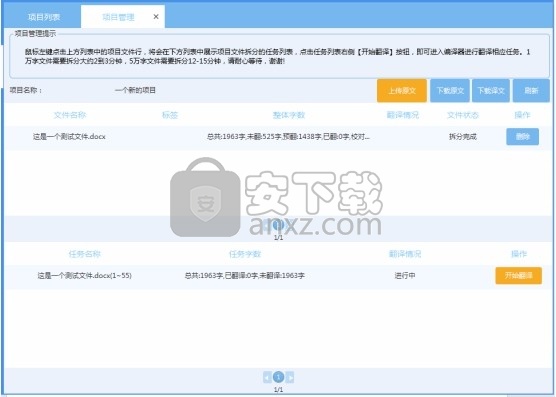Click the project name 一个新的项目
The height and width of the screenshot is (397, 556).
[x=135, y=90]
